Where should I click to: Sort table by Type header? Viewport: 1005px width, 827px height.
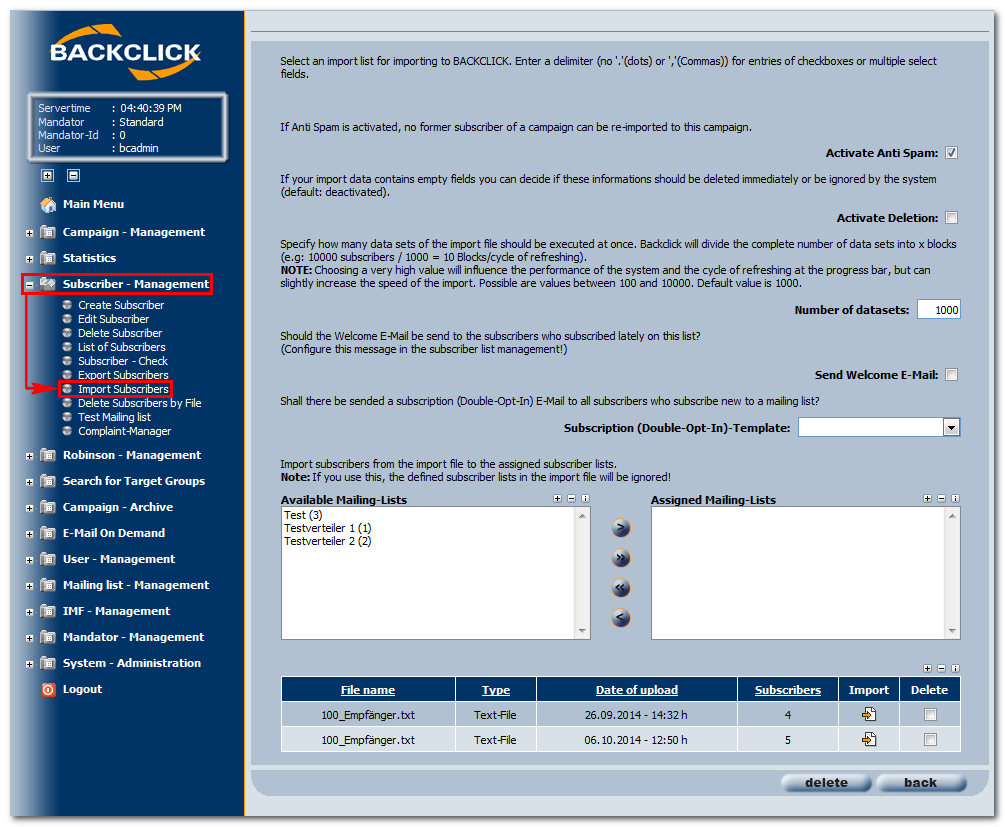tap(495, 690)
